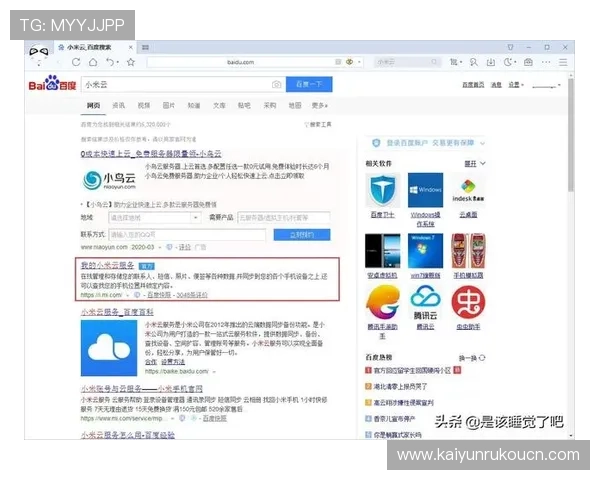Click the 小鸟云 logo image
The height and width of the screenshot is (480, 600).
(x=109, y=180)
